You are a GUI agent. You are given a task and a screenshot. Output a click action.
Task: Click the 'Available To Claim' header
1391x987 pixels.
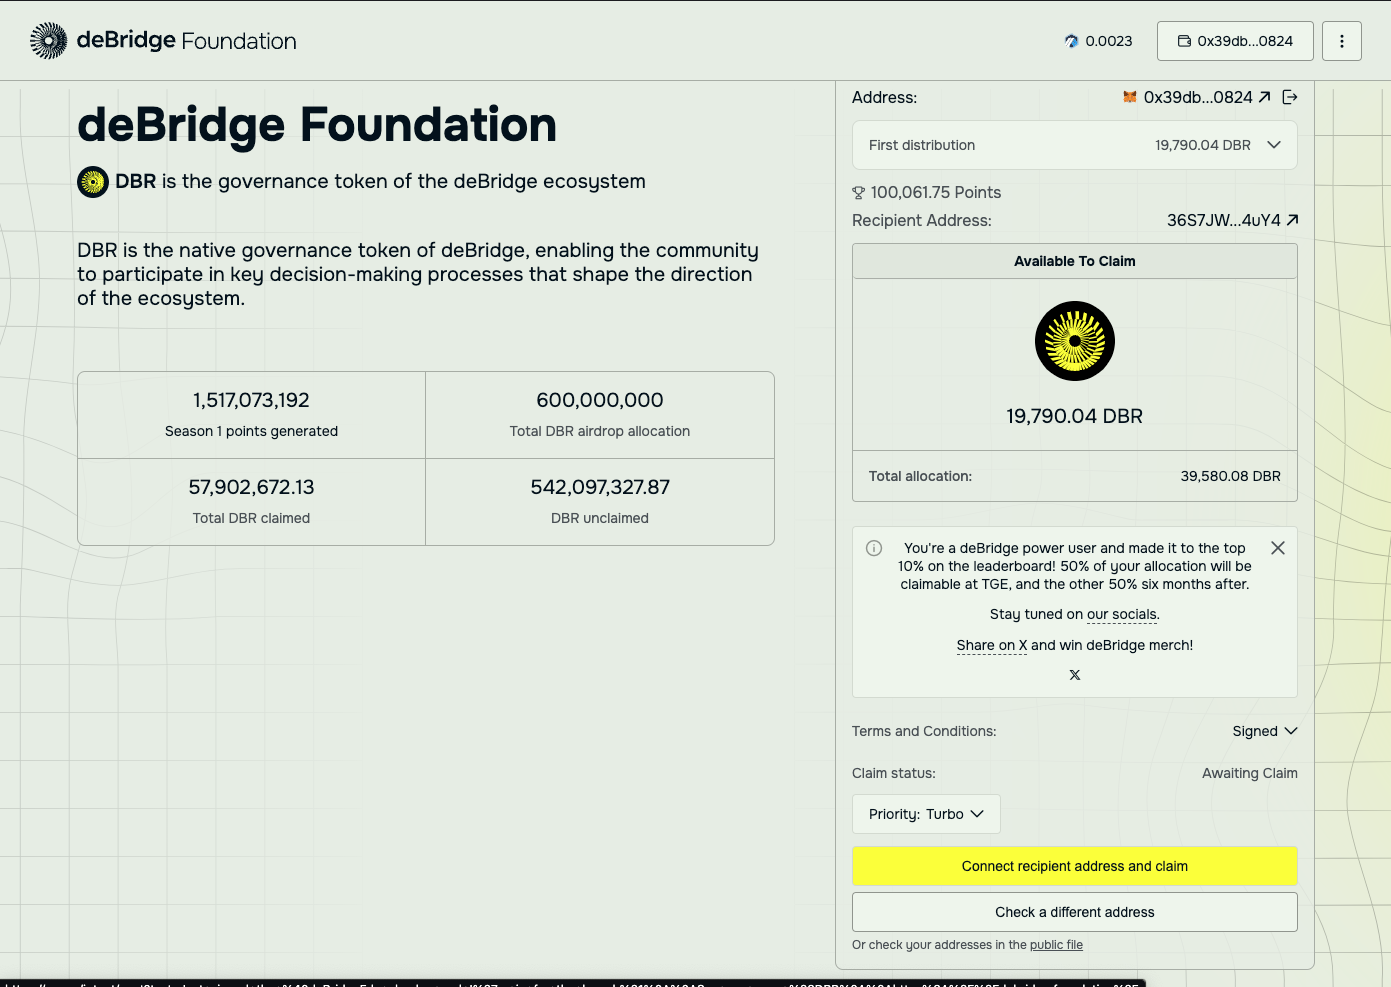1075,261
